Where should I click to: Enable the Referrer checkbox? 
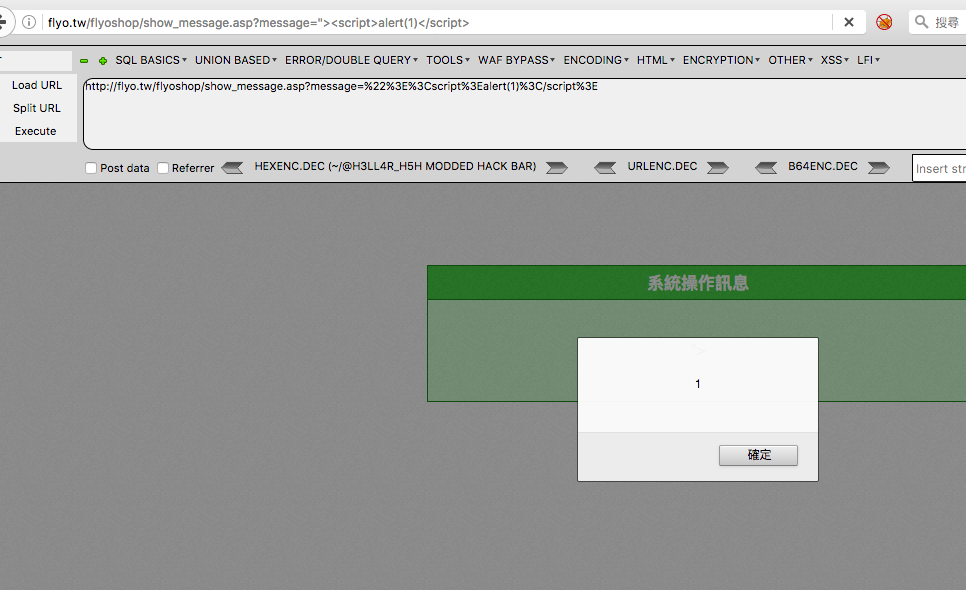click(x=163, y=168)
